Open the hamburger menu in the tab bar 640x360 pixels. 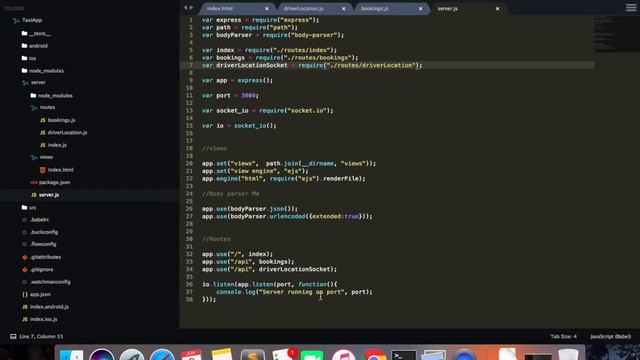(x=631, y=8)
